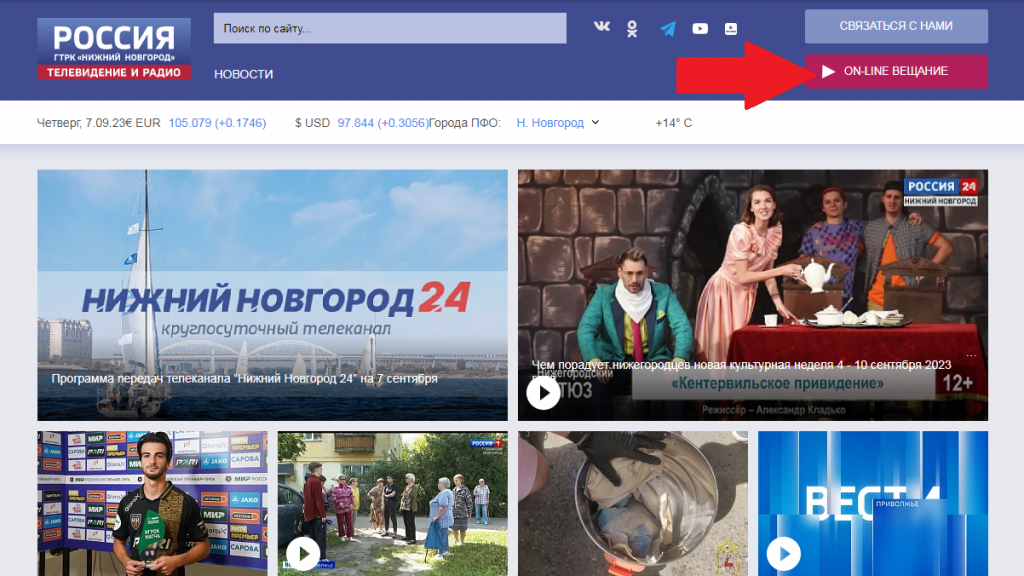Click the date Четверг, 7.09.23
Viewport: 1024px width, 576px height.
point(80,123)
